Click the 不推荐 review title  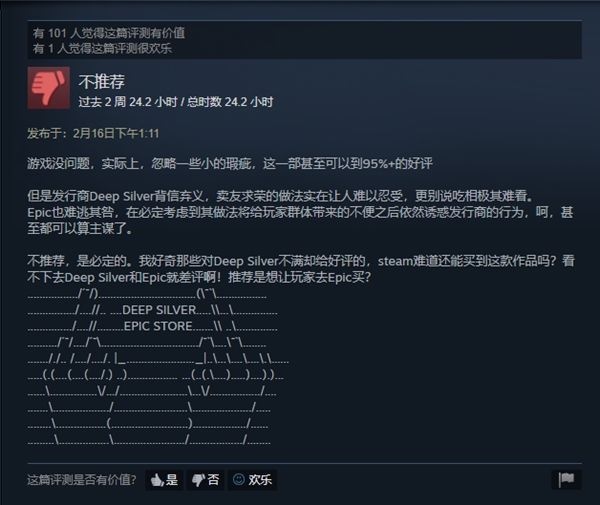coord(102,81)
